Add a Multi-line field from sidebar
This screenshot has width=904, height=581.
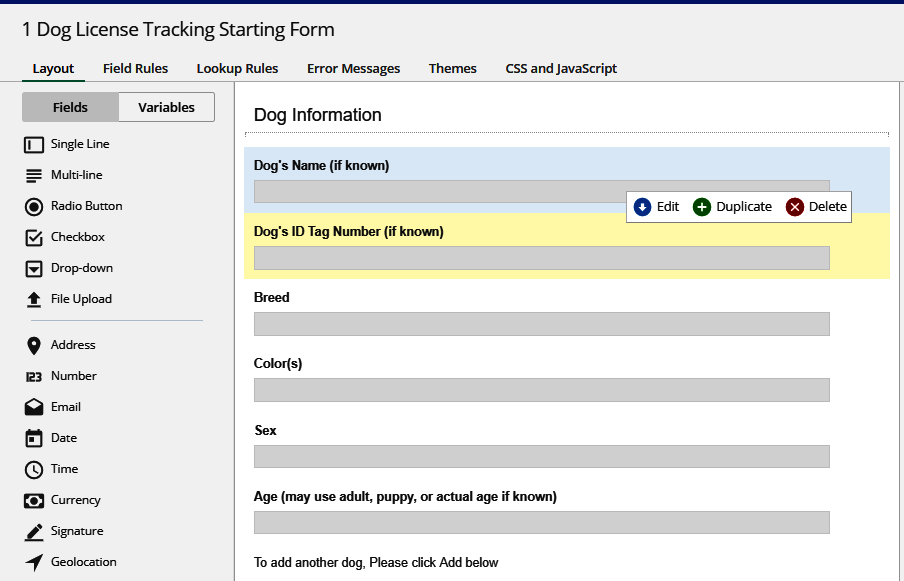click(66, 176)
